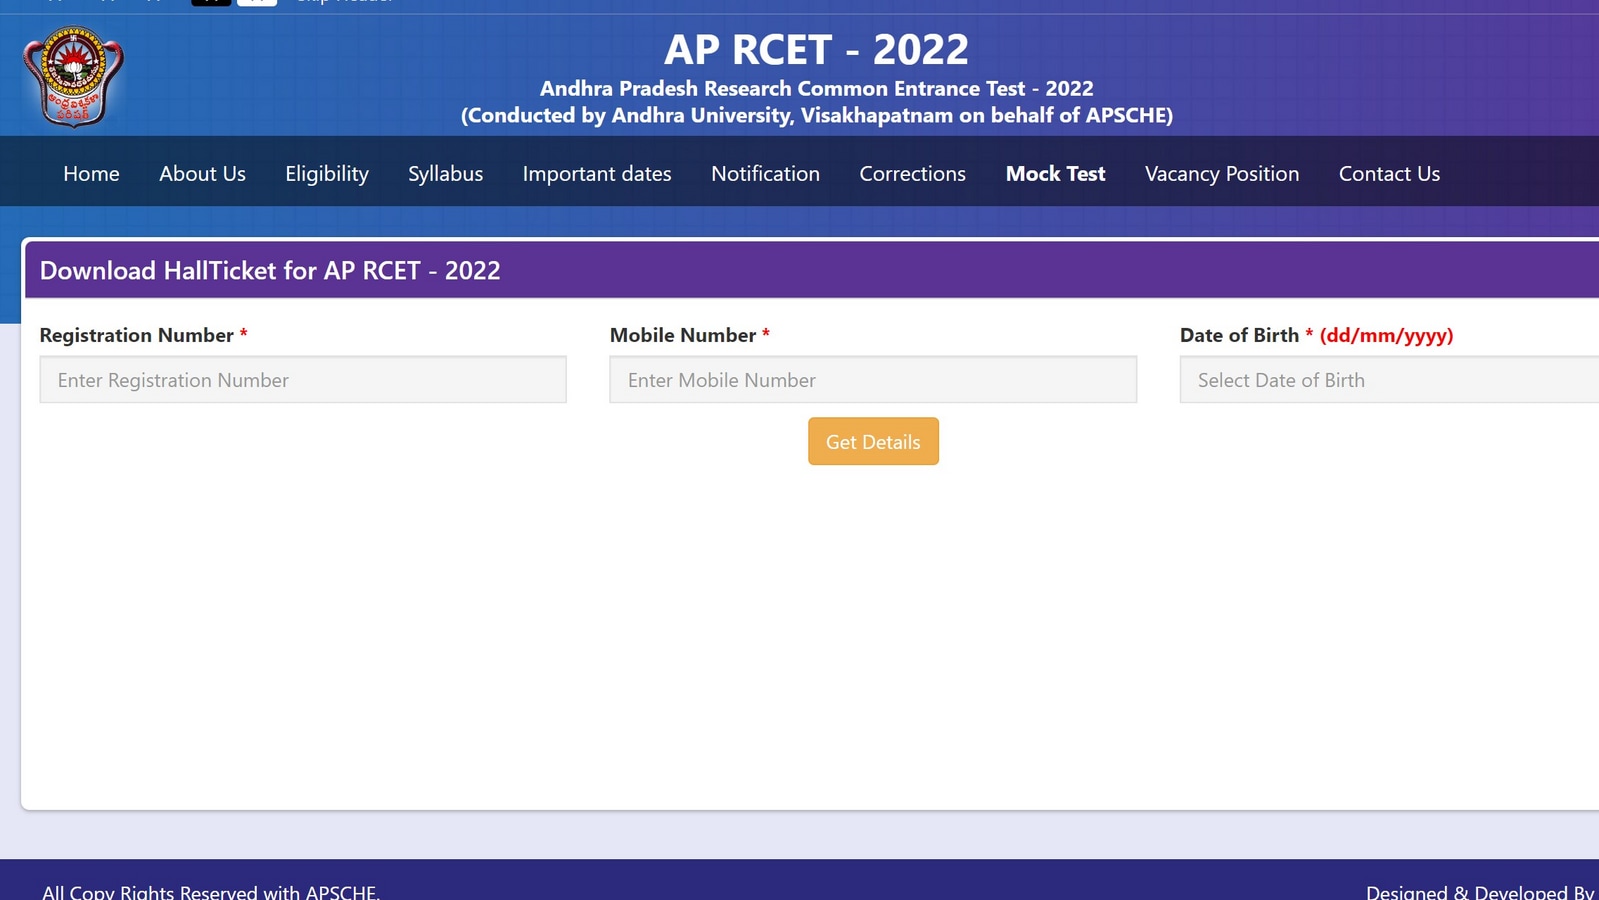
Task: View the Vacancy Position page
Action: (x=1222, y=173)
